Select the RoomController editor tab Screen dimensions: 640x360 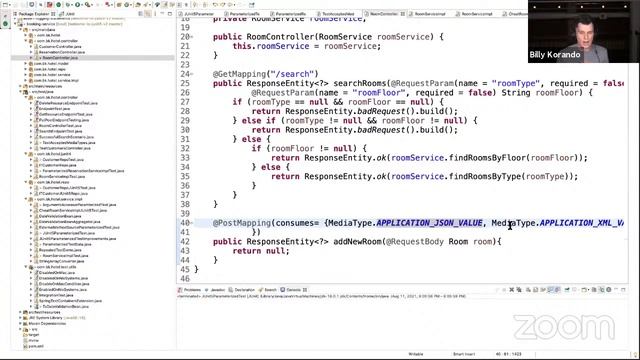(384, 14)
